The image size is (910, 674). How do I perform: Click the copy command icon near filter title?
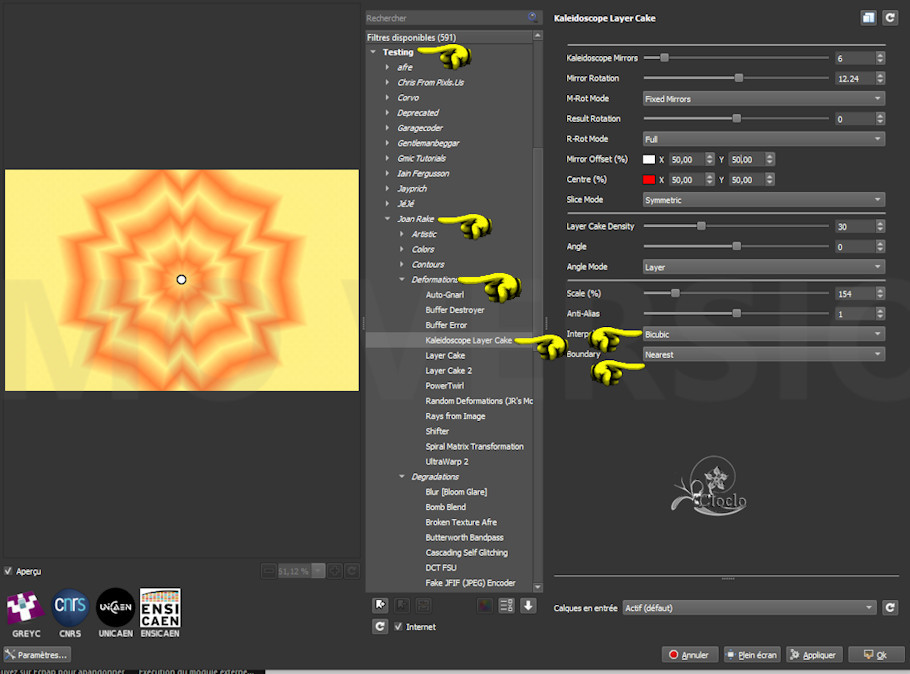[x=867, y=18]
